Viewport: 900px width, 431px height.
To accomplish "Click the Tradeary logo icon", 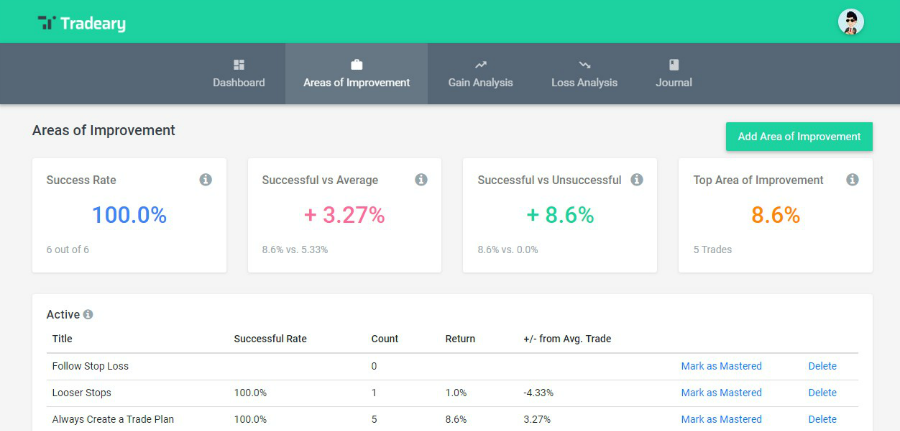I will click(x=46, y=23).
